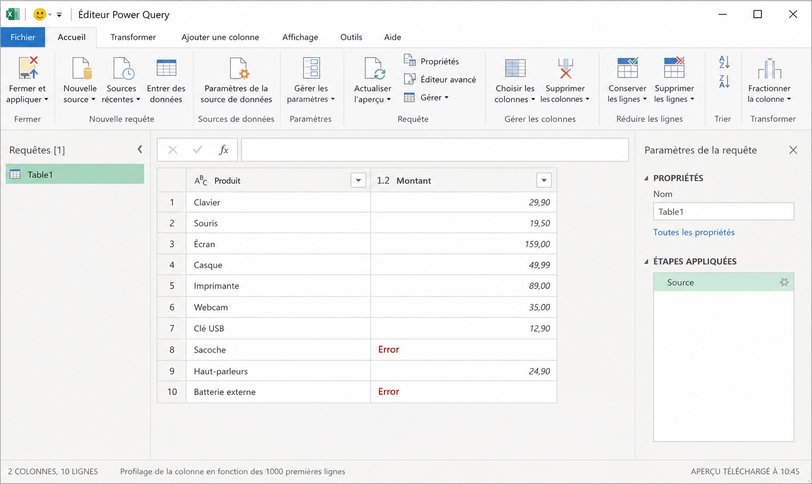Open Produit column filter dropdown
Image resolution: width=812 pixels, height=484 pixels.
click(x=358, y=180)
